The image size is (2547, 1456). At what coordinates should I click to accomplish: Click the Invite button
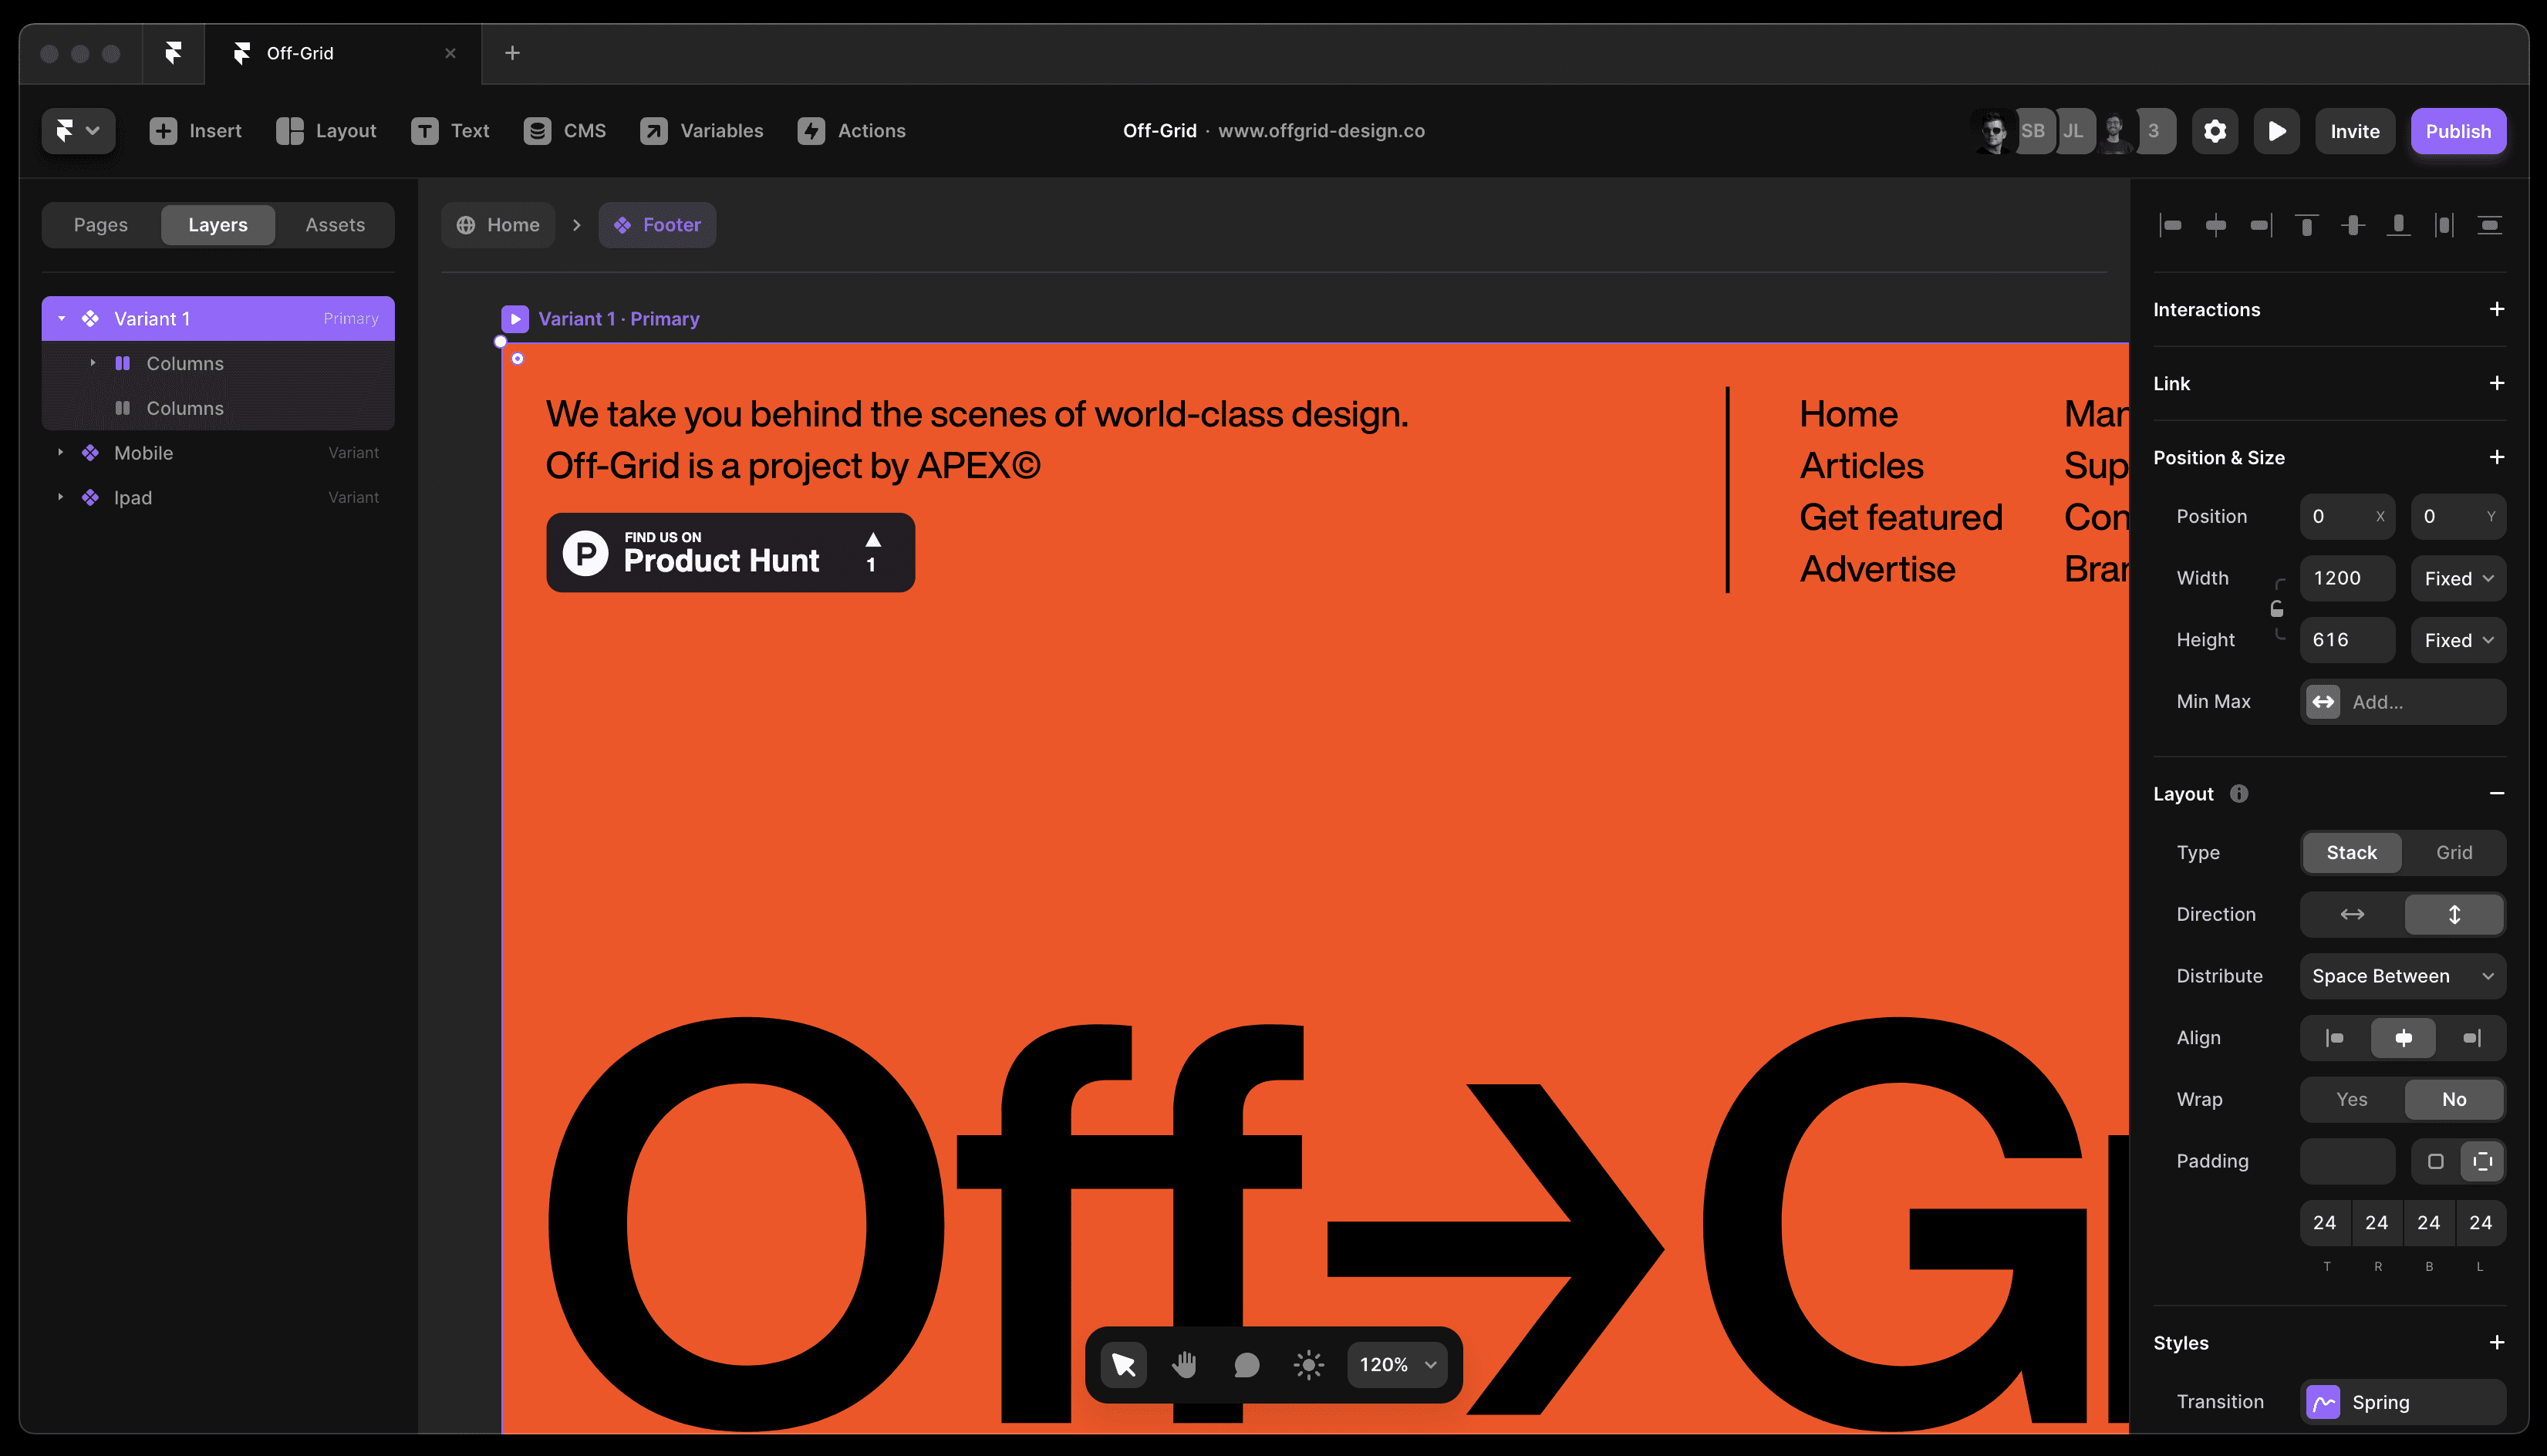[x=2354, y=131]
